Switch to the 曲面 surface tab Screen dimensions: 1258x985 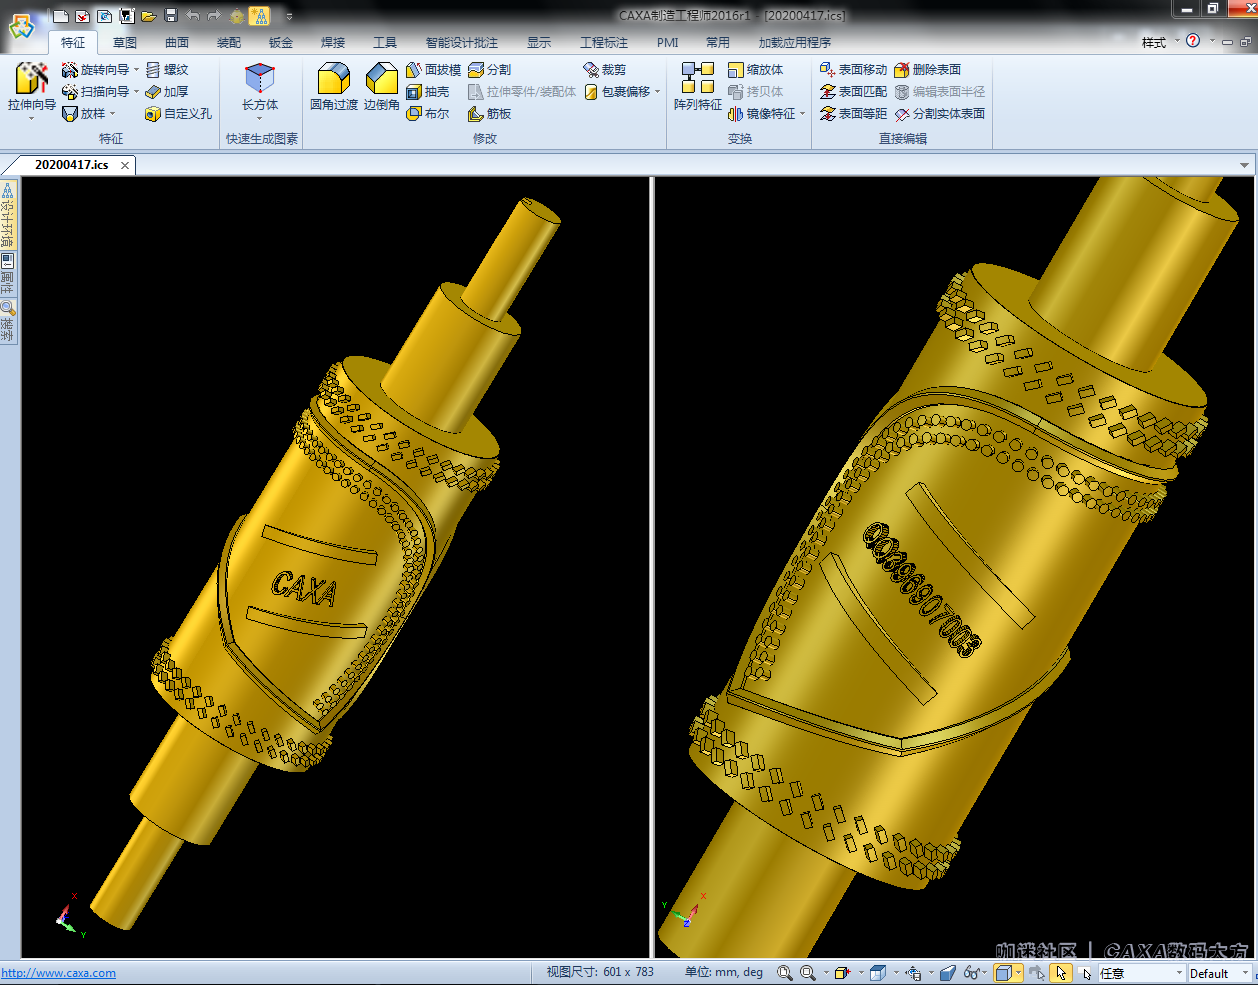point(177,43)
